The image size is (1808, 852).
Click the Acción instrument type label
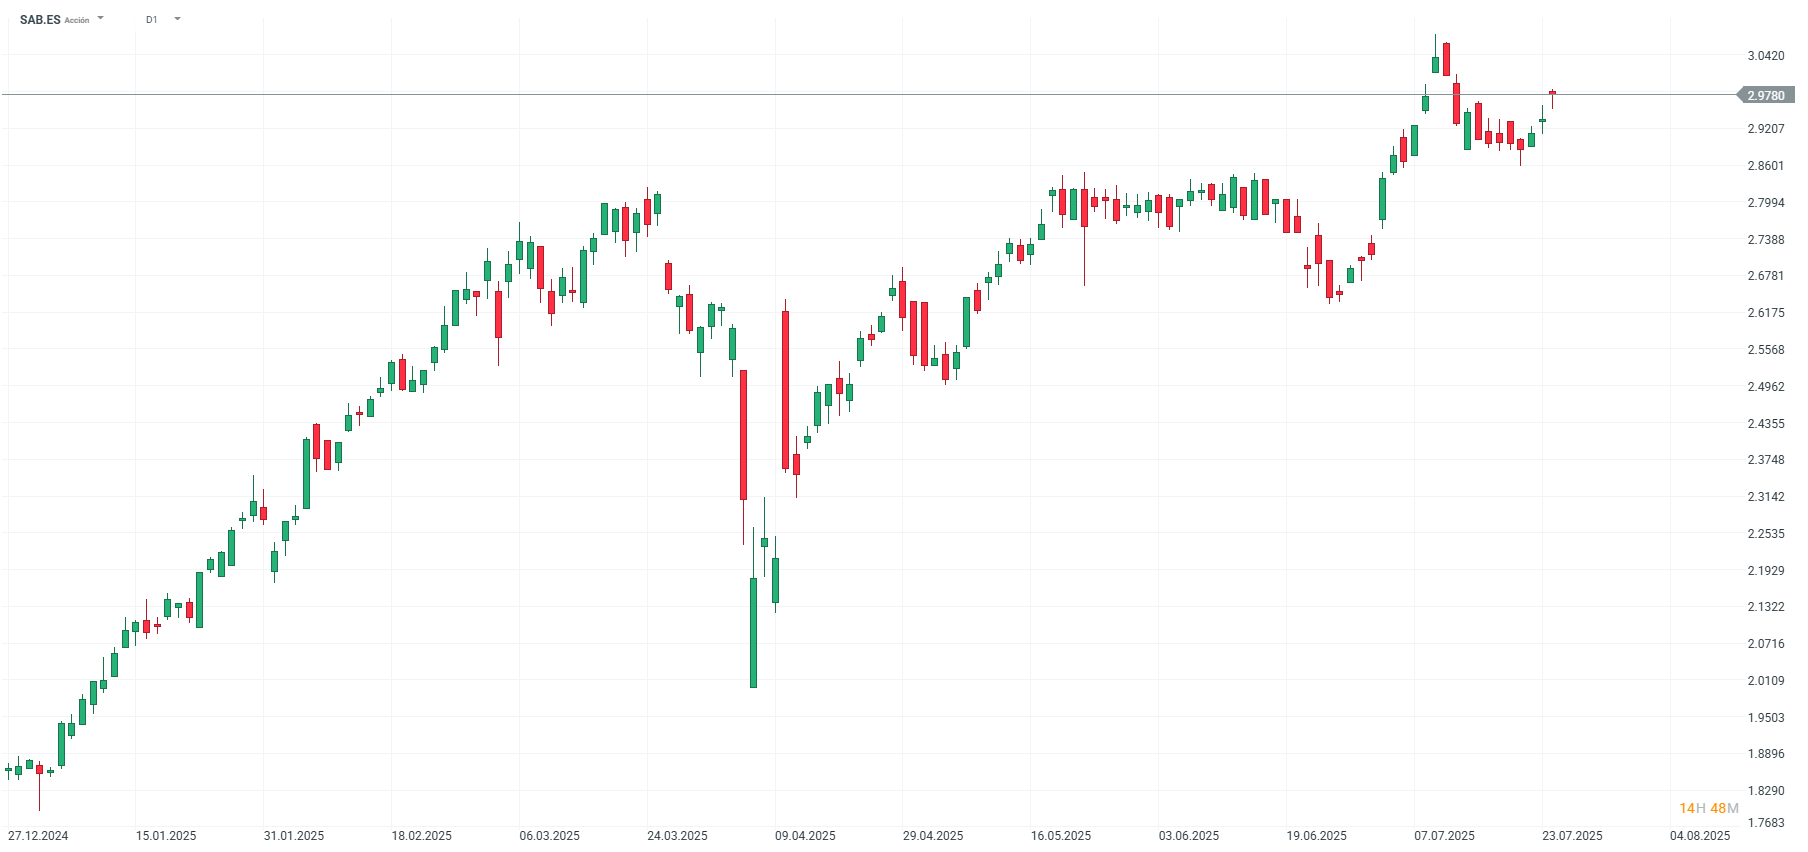[77, 20]
